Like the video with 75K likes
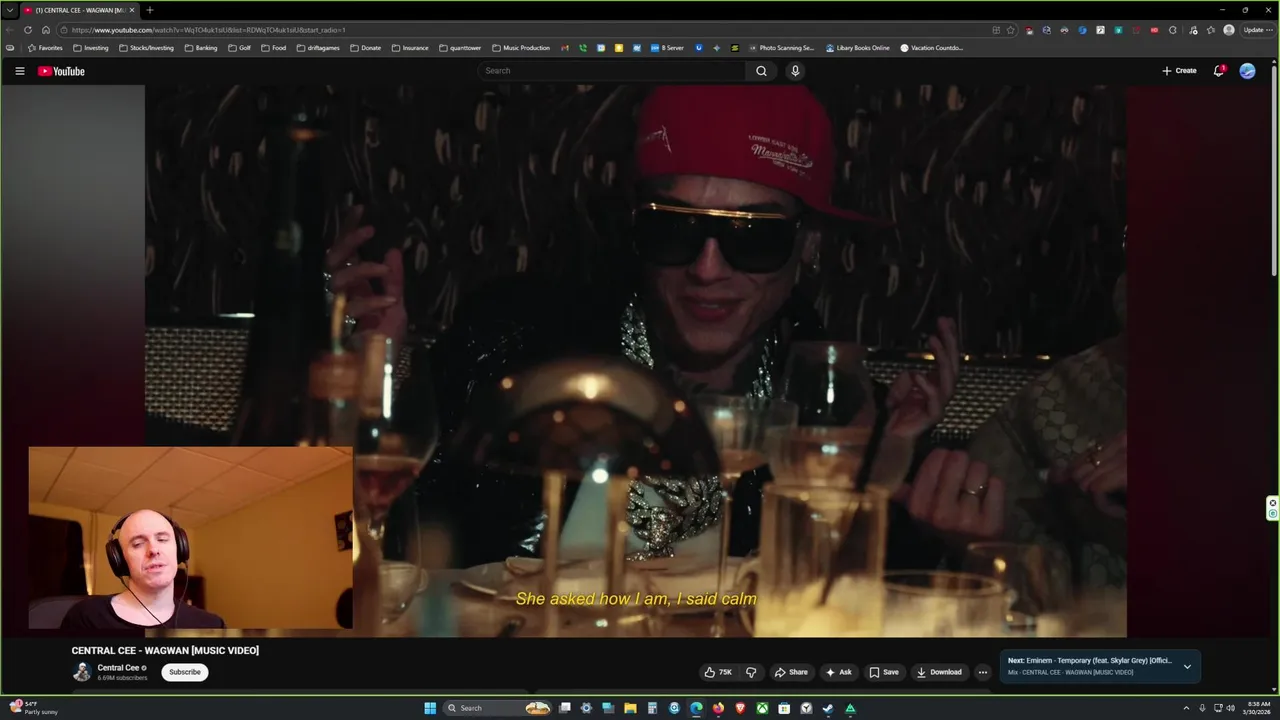The width and height of the screenshot is (1280, 720). tap(718, 672)
